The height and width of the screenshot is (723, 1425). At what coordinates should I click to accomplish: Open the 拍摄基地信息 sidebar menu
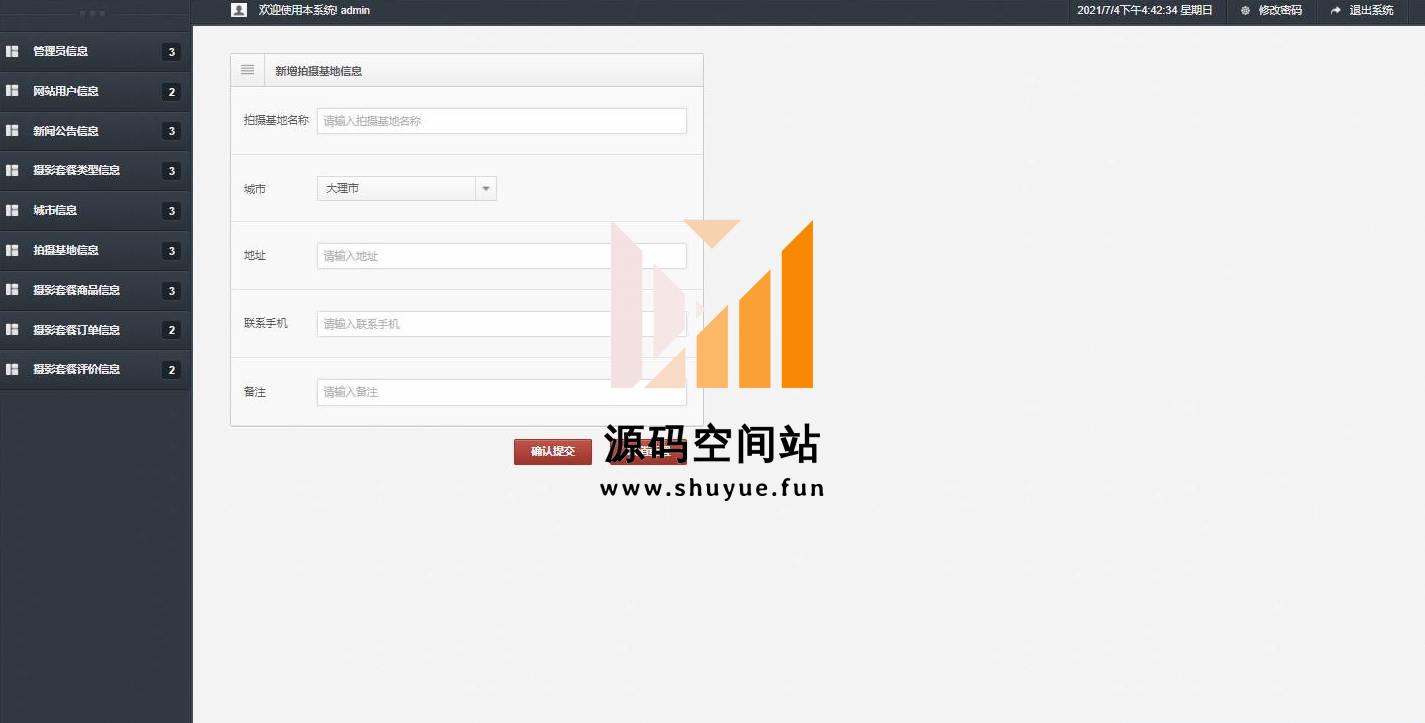tap(66, 250)
